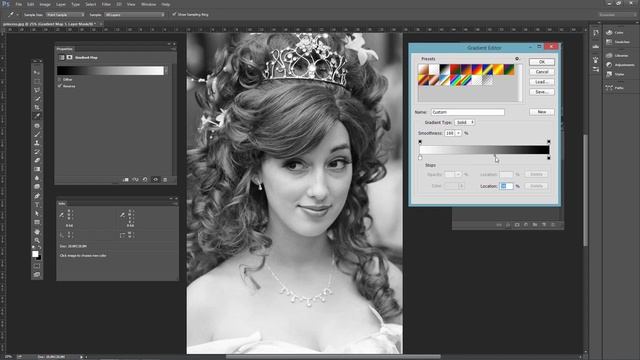Select the Move tool
Viewport: 640px width, 360px height.
coord(37,72)
